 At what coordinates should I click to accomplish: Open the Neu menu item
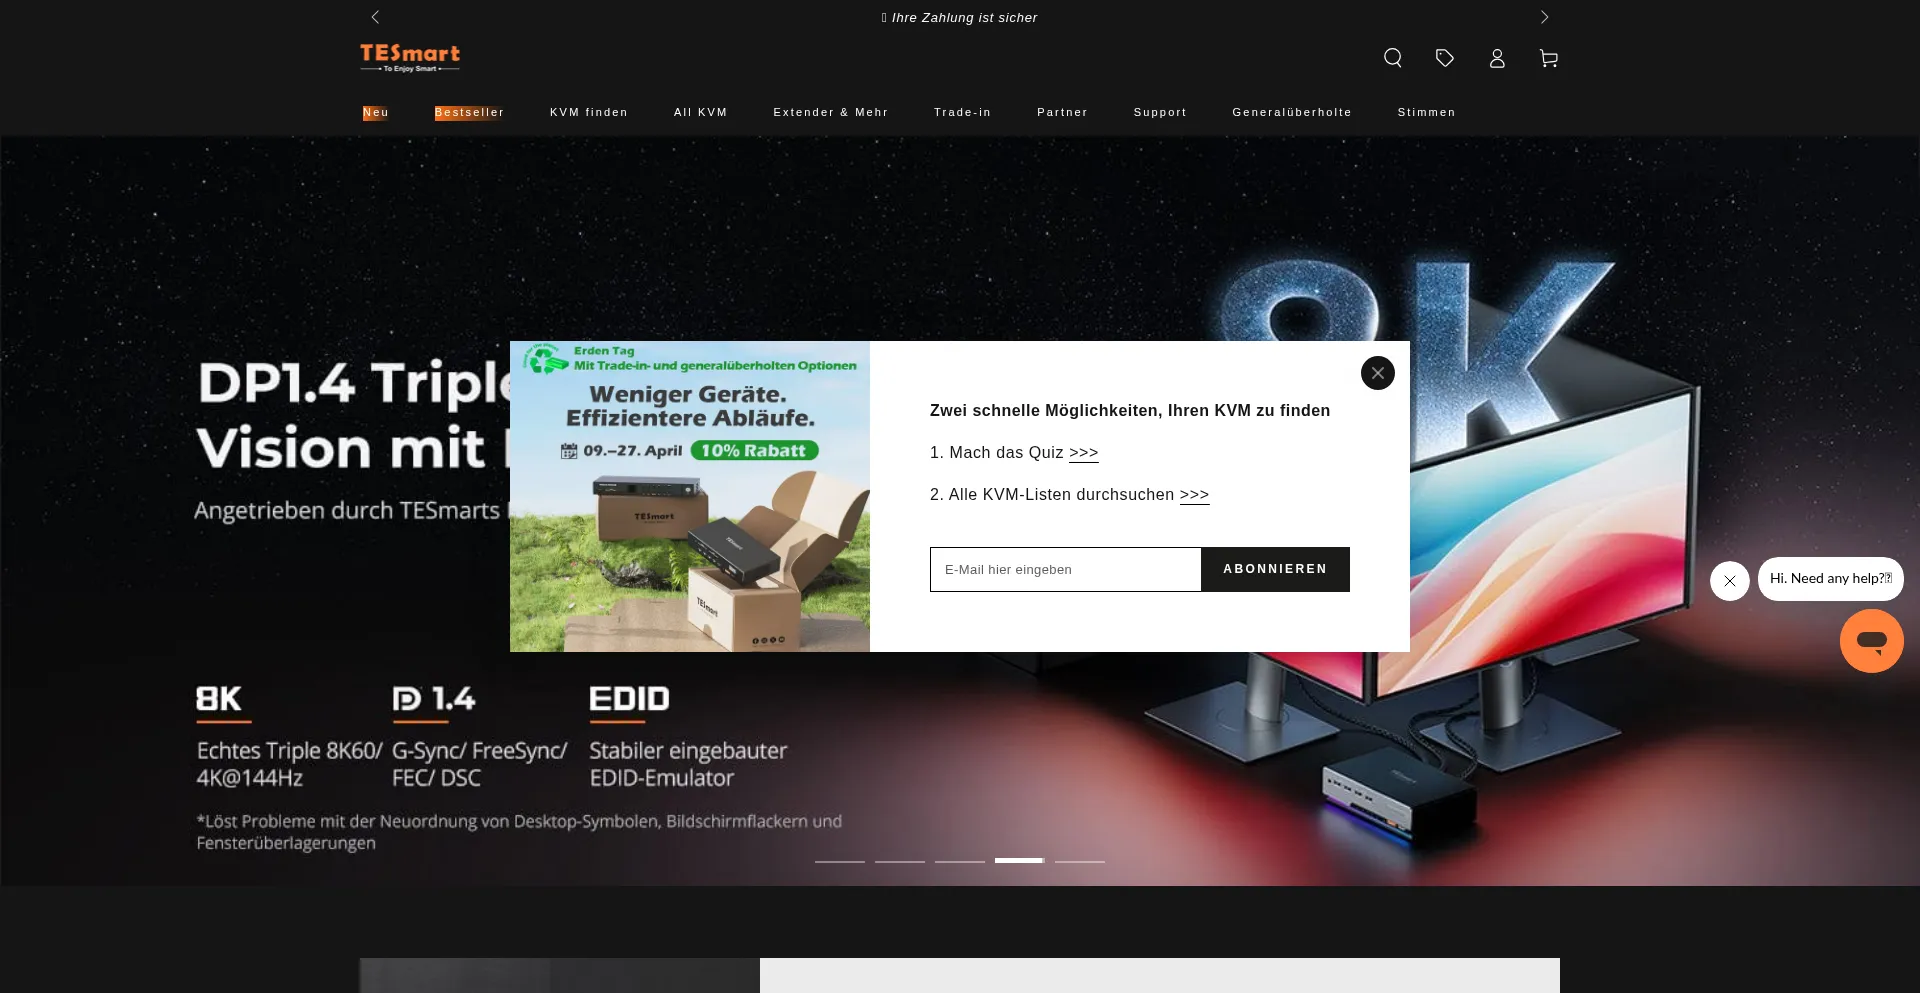point(376,112)
